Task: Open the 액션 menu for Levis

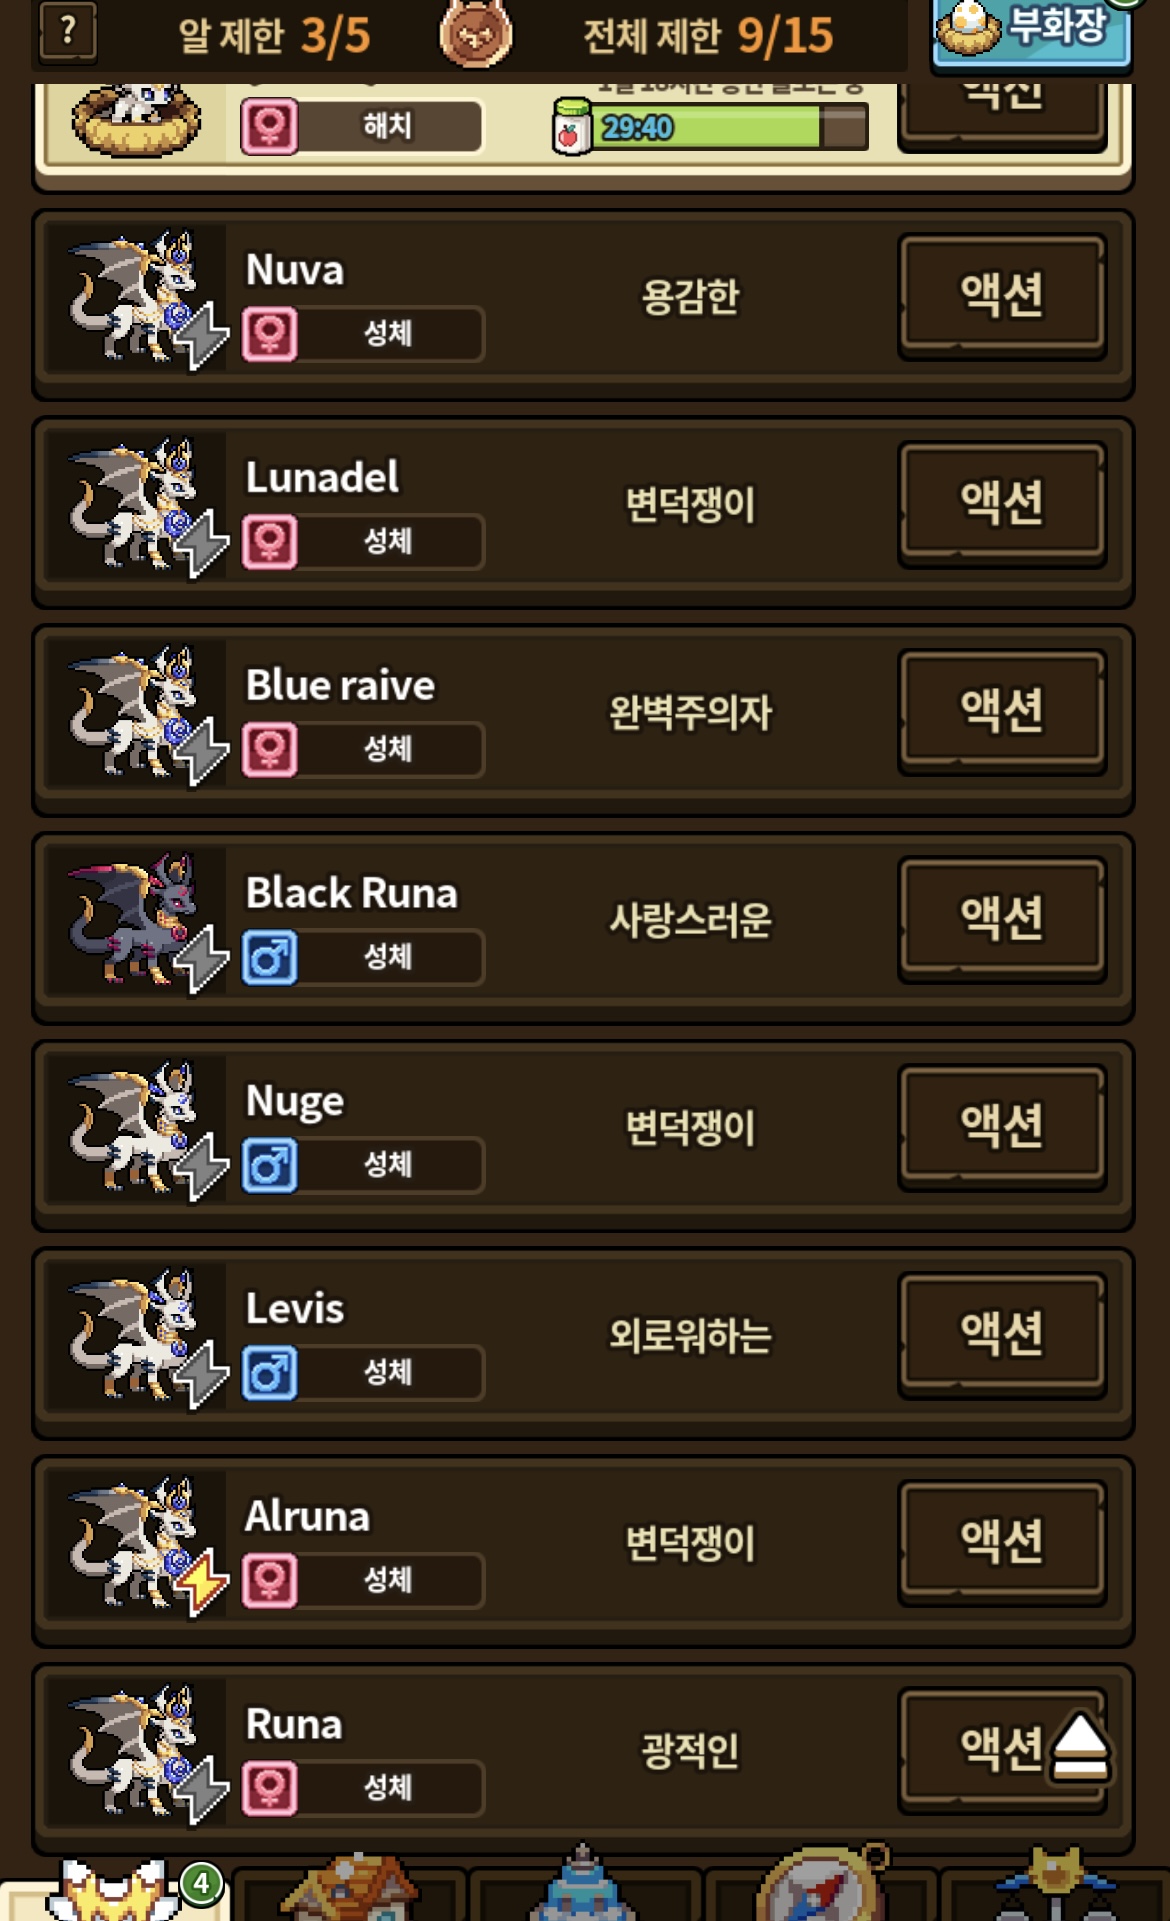Action: coord(1002,1335)
